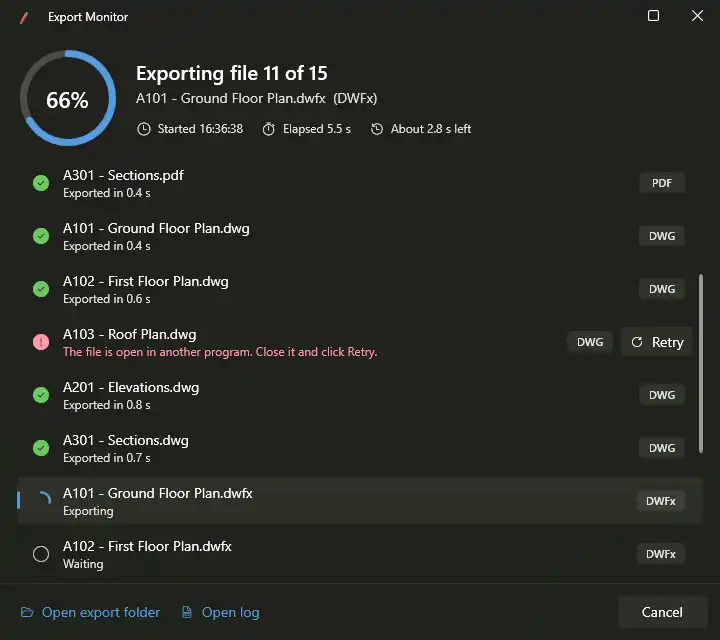This screenshot has height=640, width=720.
Task: Cancel the export
Action: pos(662,612)
